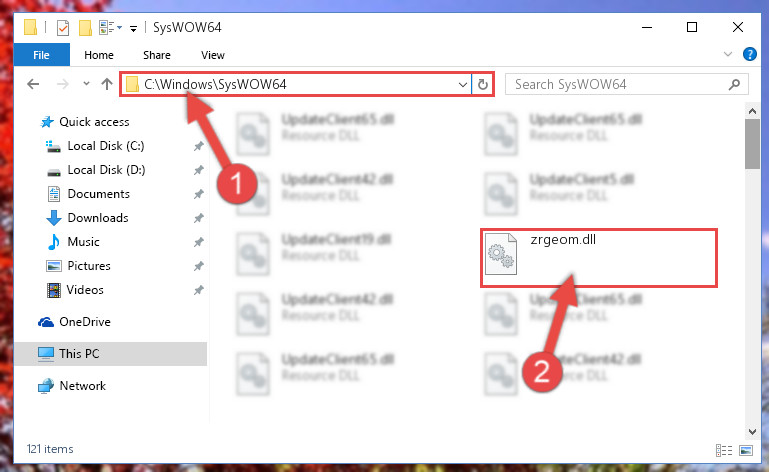This screenshot has height=472, width=769.
Task: Select the zrgeom.dll file
Action: point(598,258)
